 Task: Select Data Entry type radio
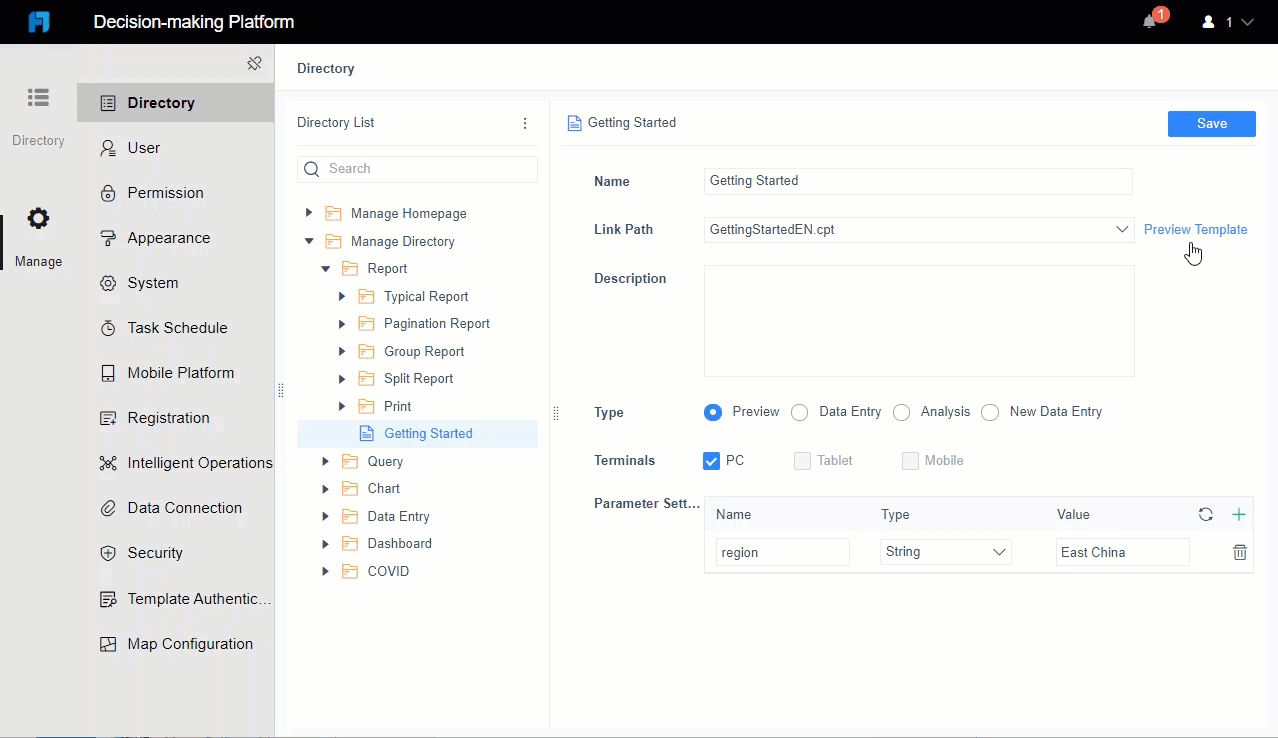[799, 412]
